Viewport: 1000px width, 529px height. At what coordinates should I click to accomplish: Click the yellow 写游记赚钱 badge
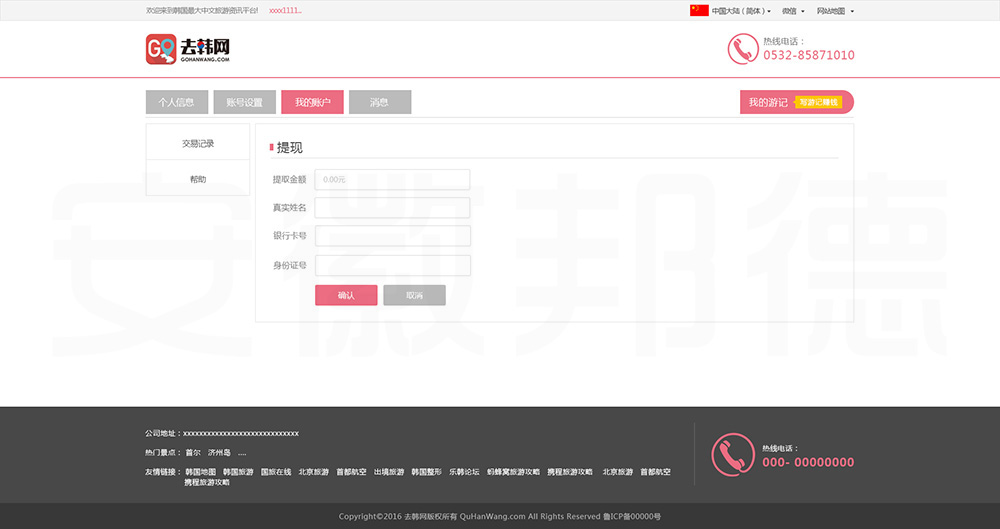[x=819, y=102]
